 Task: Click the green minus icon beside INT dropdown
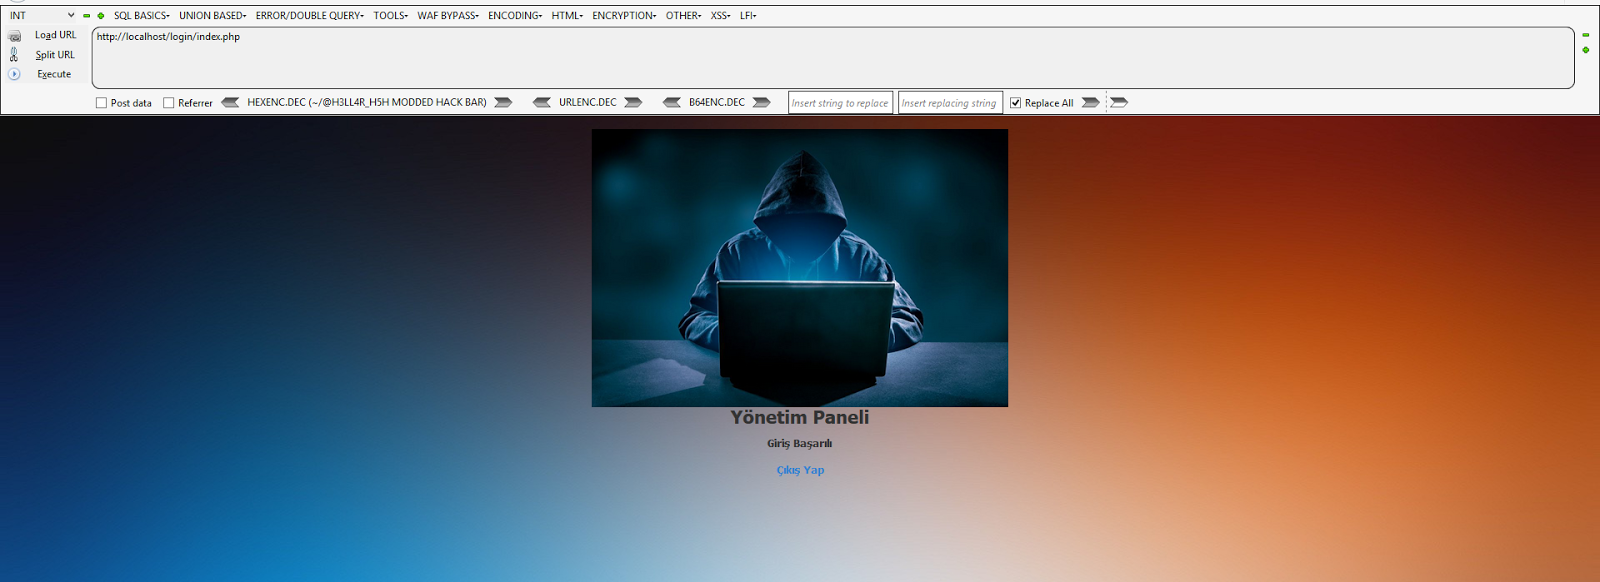[x=87, y=16]
